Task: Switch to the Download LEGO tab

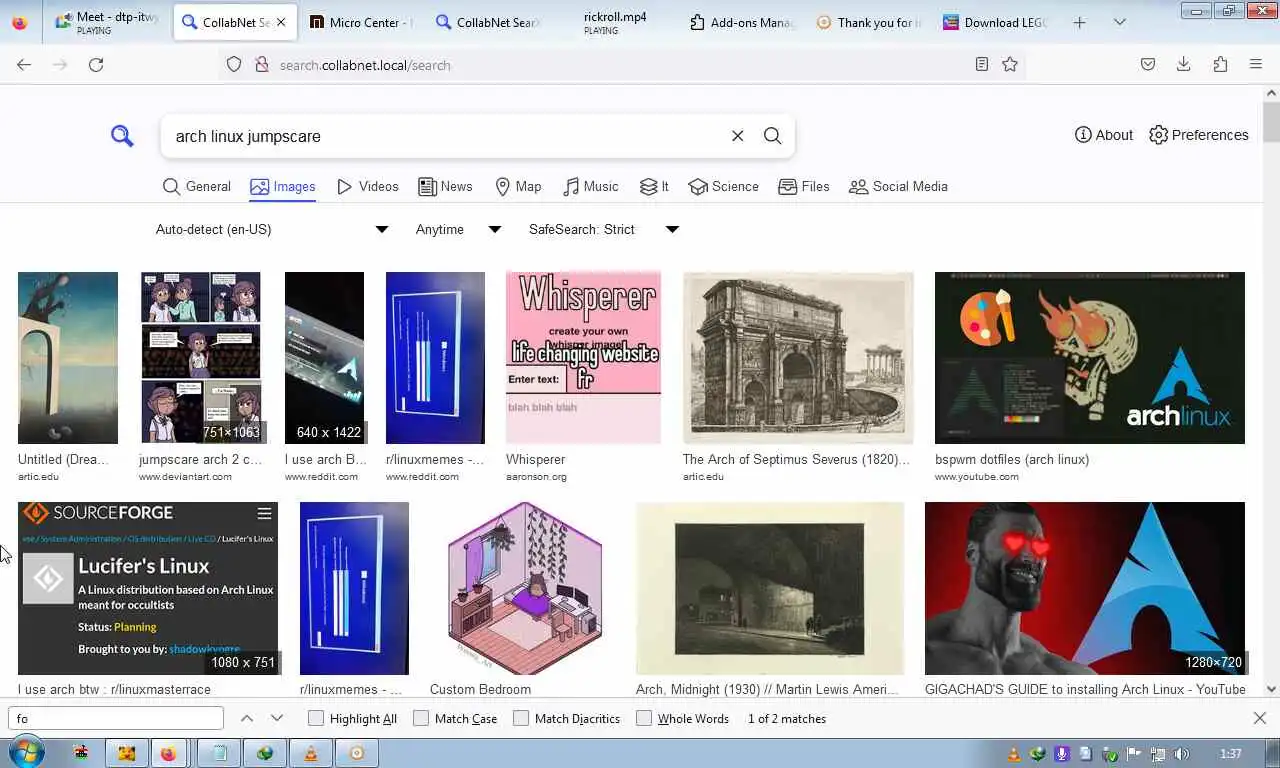Action: click(x=995, y=22)
